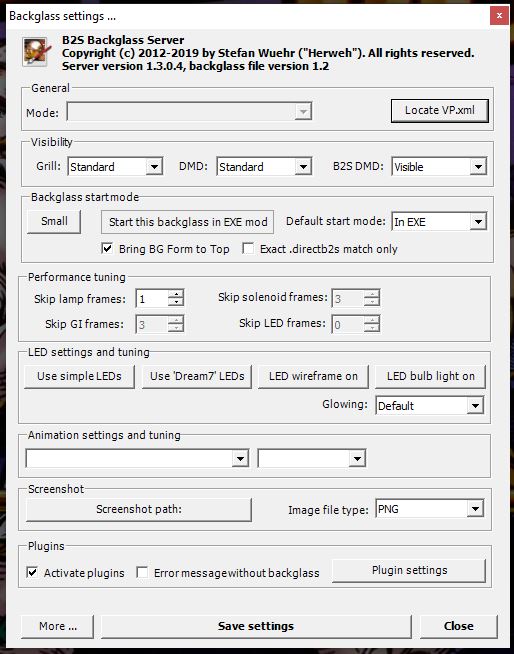Toggle LED wireframe on button
This screenshot has height=654, width=514.
(313, 376)
